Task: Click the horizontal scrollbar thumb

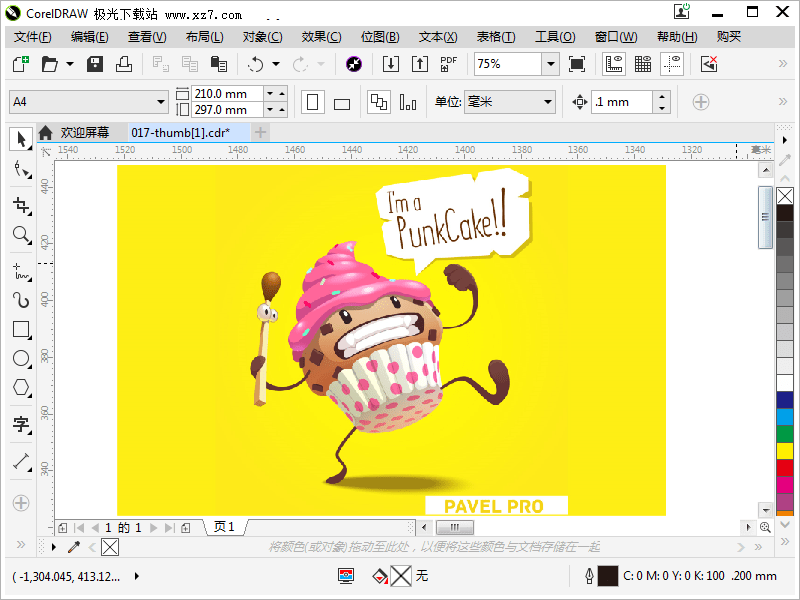Action: pyautogui.click(x=455, y=527)
